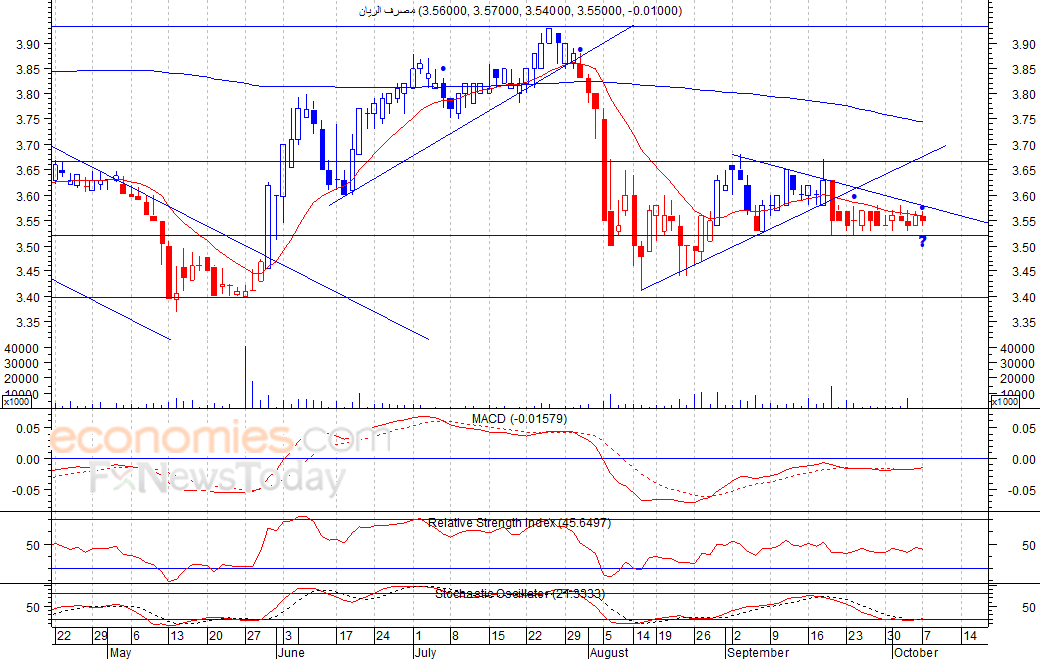Click date label 24 in June

(383, 636)
